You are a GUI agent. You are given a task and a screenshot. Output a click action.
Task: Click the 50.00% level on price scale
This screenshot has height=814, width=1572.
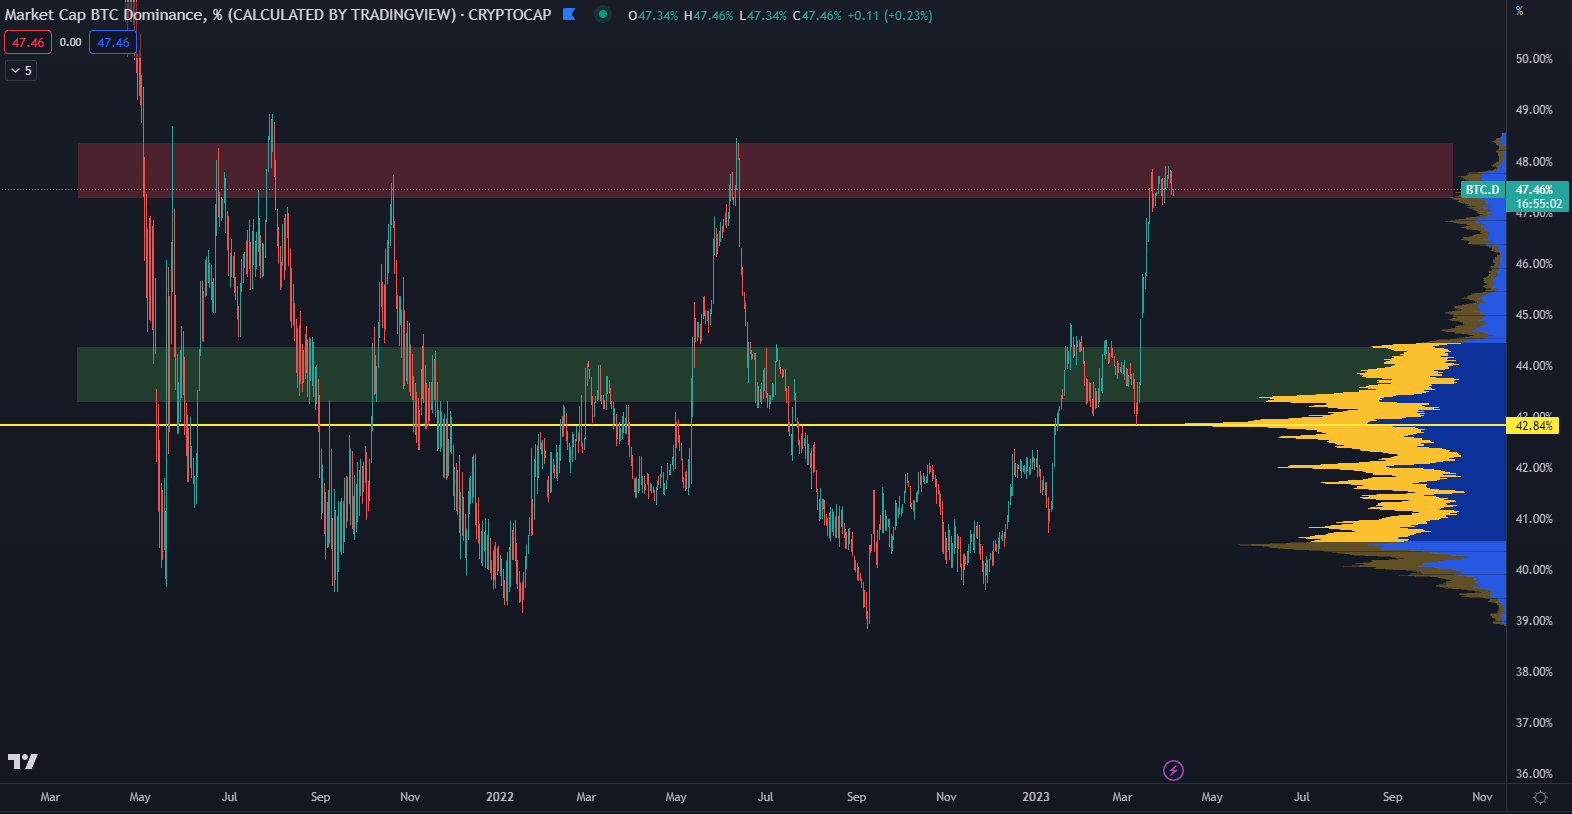[1534, 59]
